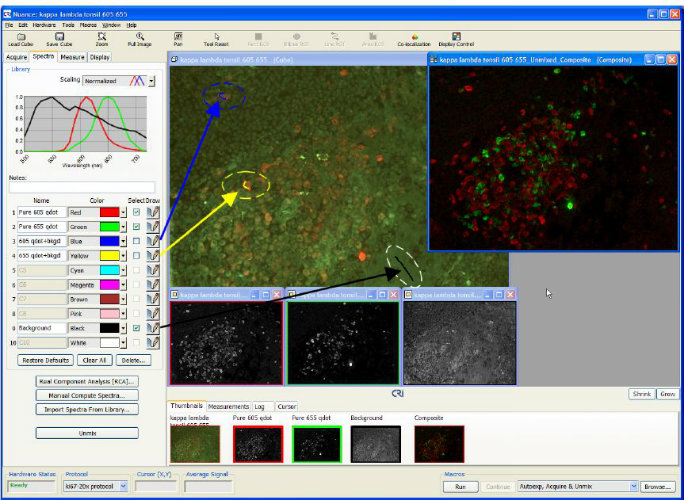684x500 pixels.
Task: Open color dropdown arrow for Red row
Action: 123,212
